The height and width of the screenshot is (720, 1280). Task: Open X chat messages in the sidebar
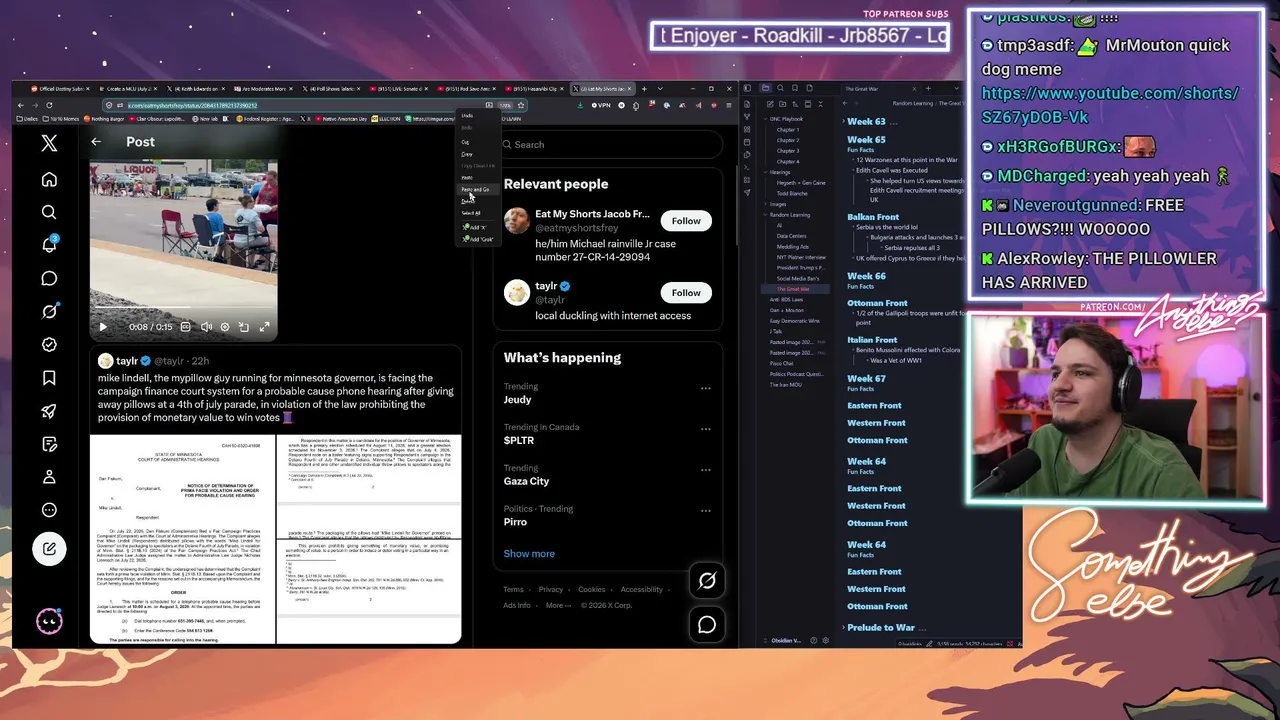[49, 278]
